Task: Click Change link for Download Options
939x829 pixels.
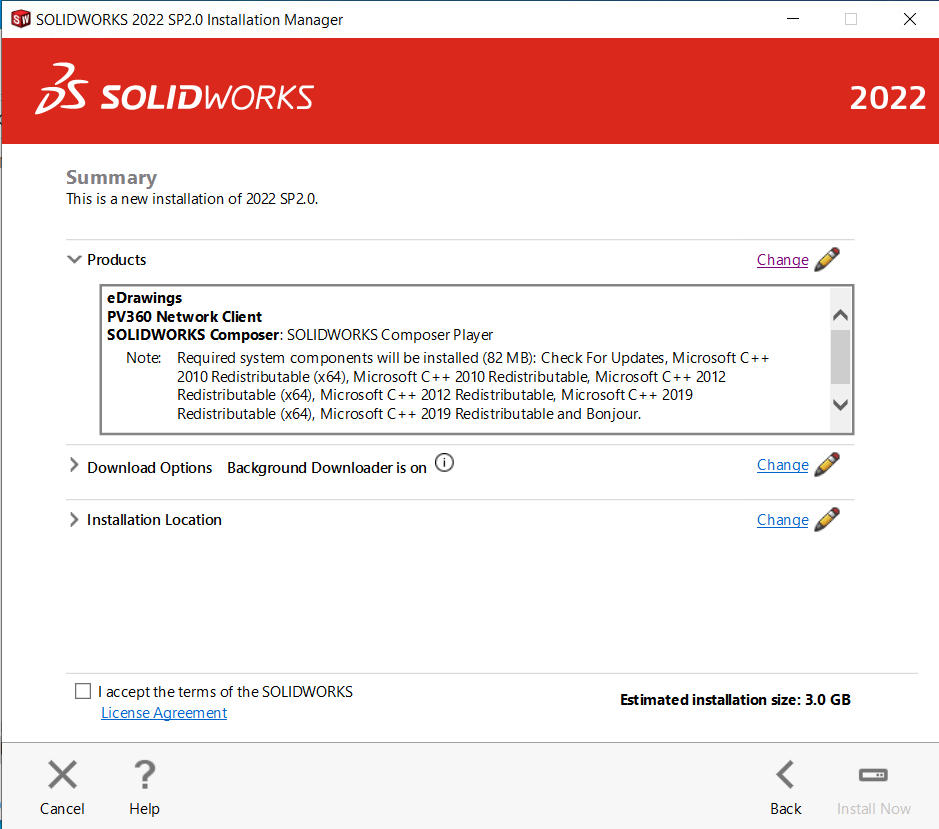Action: tap(782, 465)
